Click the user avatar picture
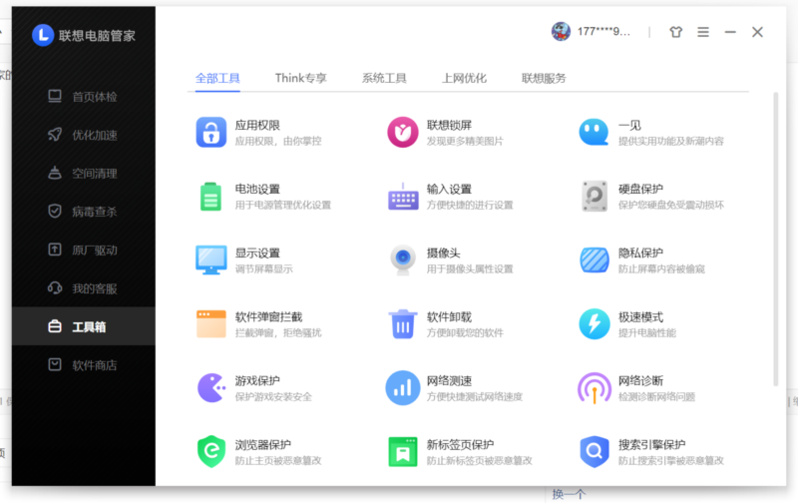 tap(561, 32)
